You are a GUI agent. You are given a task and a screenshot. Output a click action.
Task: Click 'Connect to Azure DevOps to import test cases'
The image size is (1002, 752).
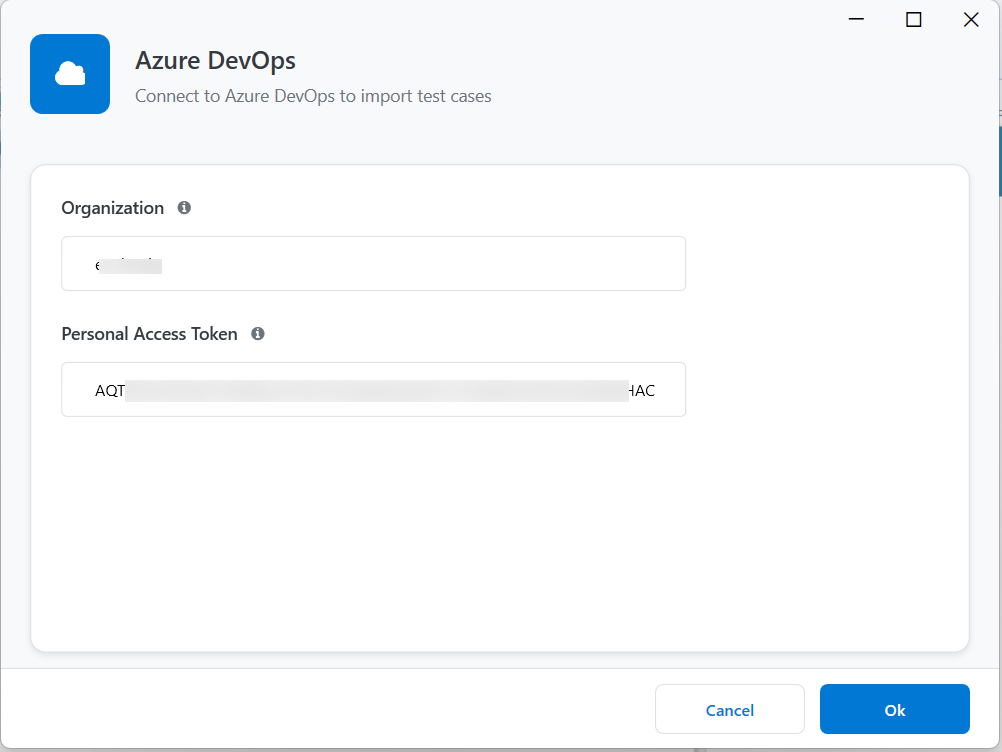(313, 96)
